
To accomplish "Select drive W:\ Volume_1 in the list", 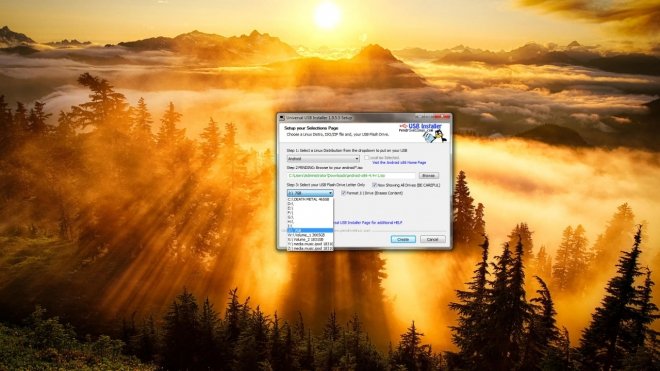I will (x=310, y=235).
